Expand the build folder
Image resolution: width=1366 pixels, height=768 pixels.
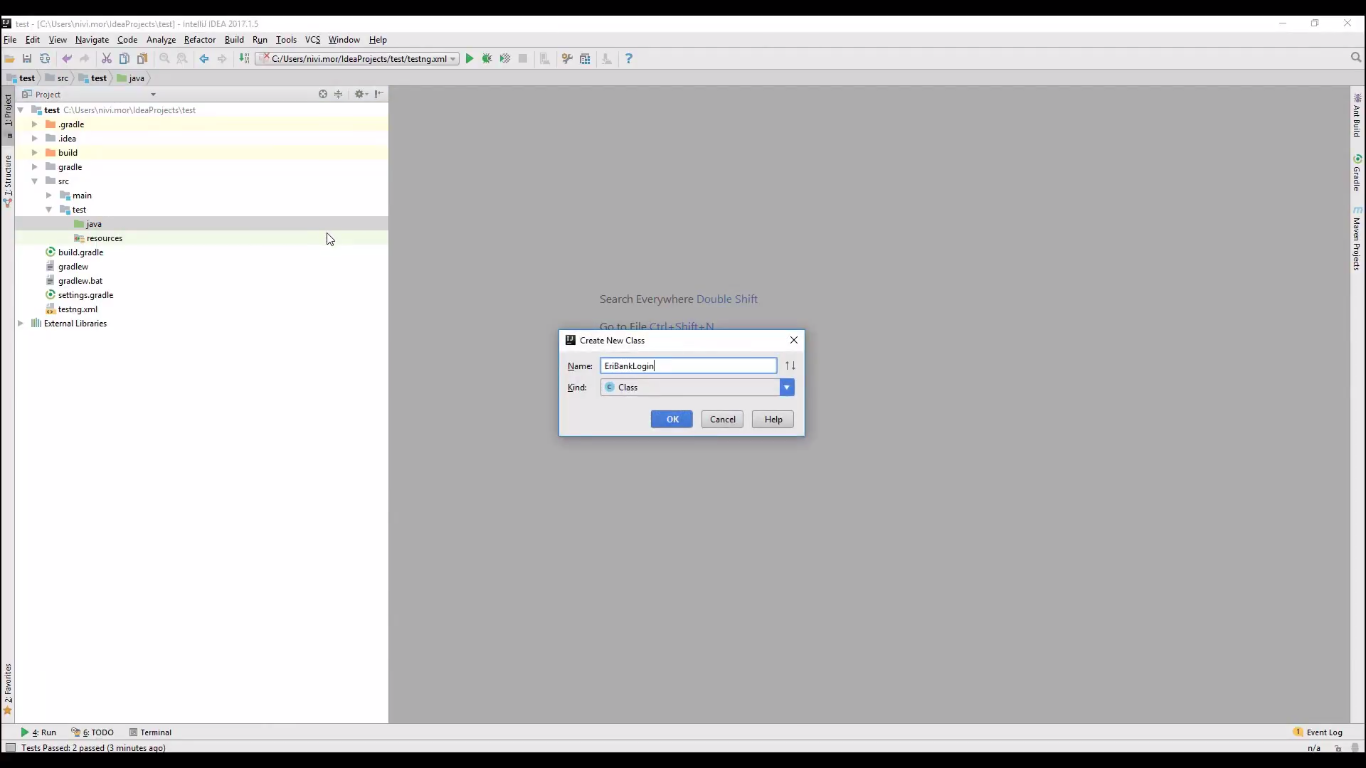pyautogui.click(x=35, y=153)
